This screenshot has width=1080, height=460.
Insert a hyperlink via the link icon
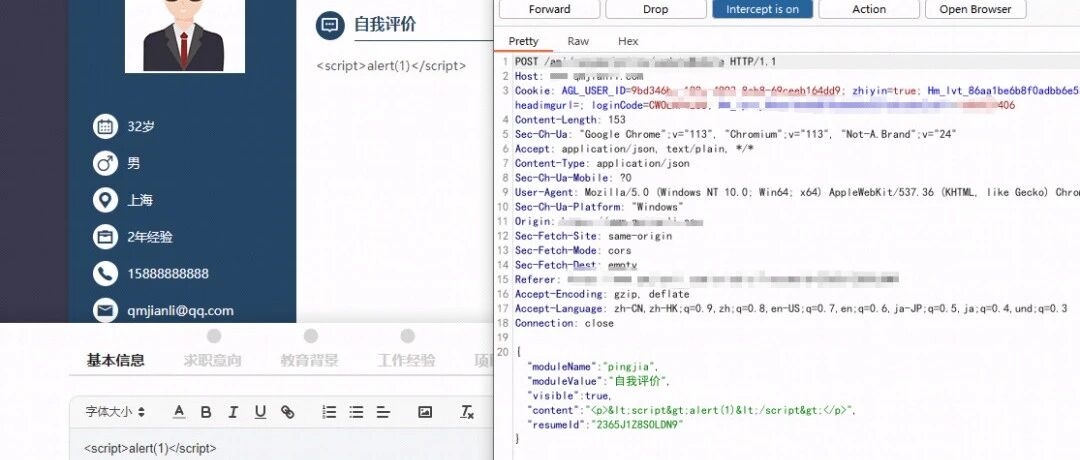[x=287, y=412]
